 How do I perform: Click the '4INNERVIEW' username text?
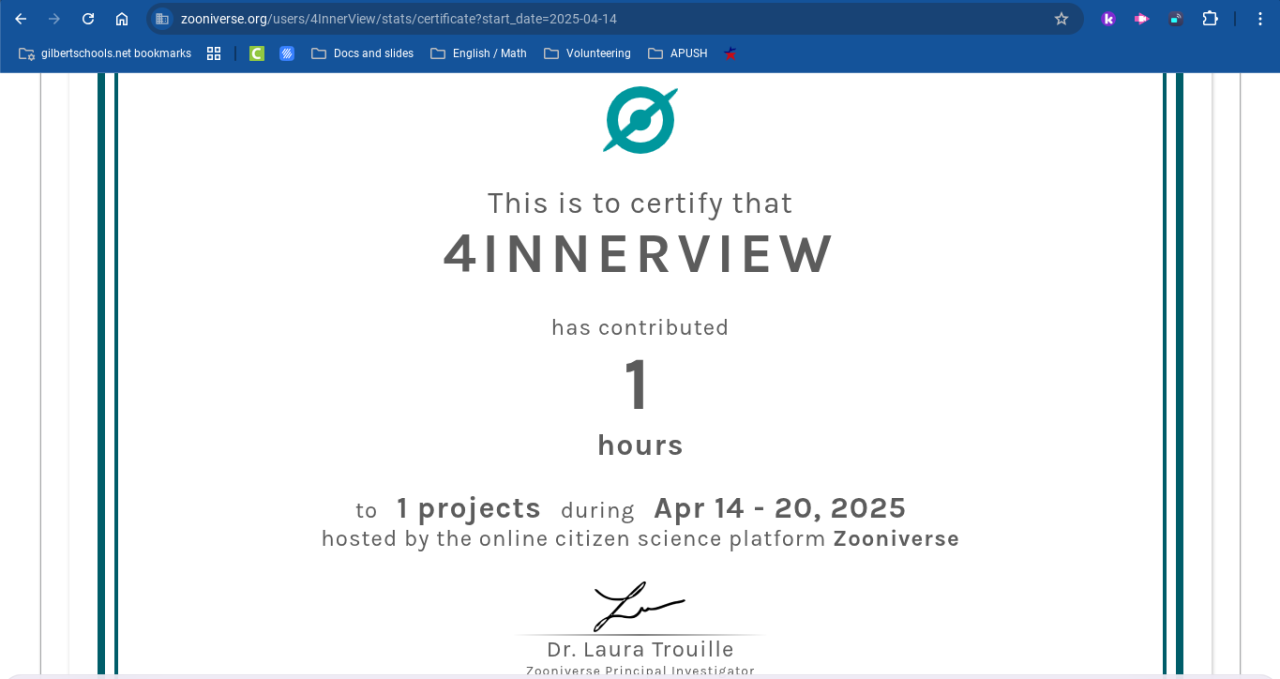639,254
